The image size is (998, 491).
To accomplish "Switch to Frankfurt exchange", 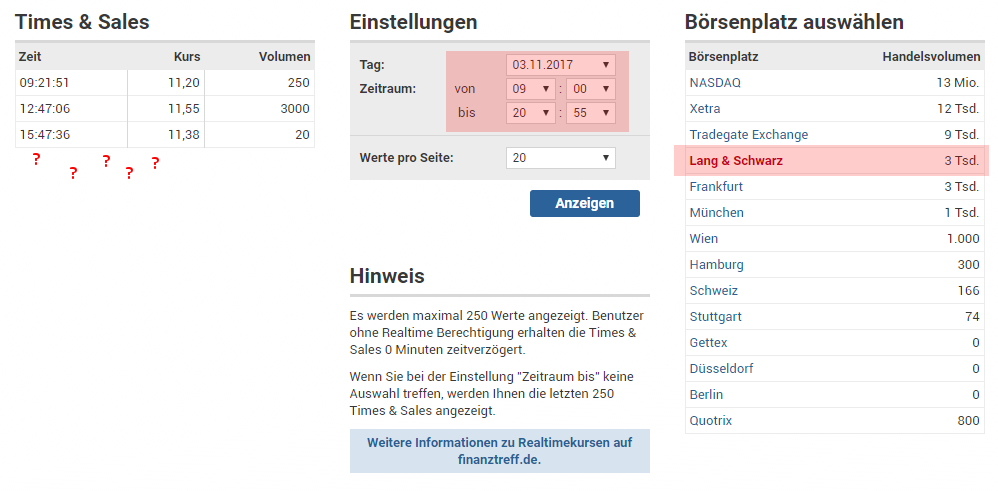I will (x=717, y=186).
